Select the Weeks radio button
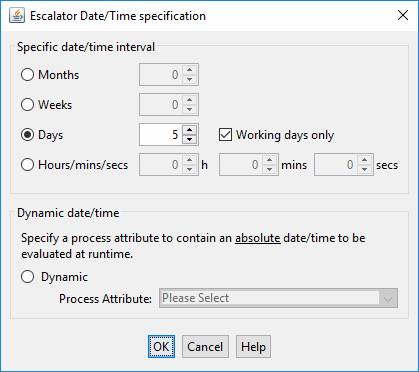This screenshot has width=419, height=372. click(27, 105)
